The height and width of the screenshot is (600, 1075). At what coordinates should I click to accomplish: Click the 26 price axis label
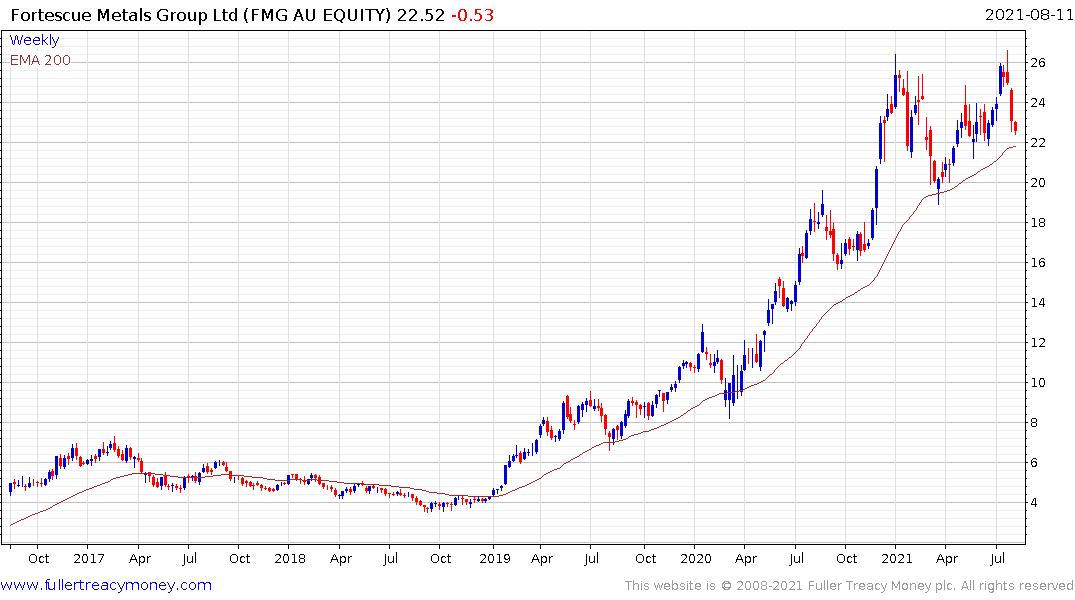pos(1038,62)
